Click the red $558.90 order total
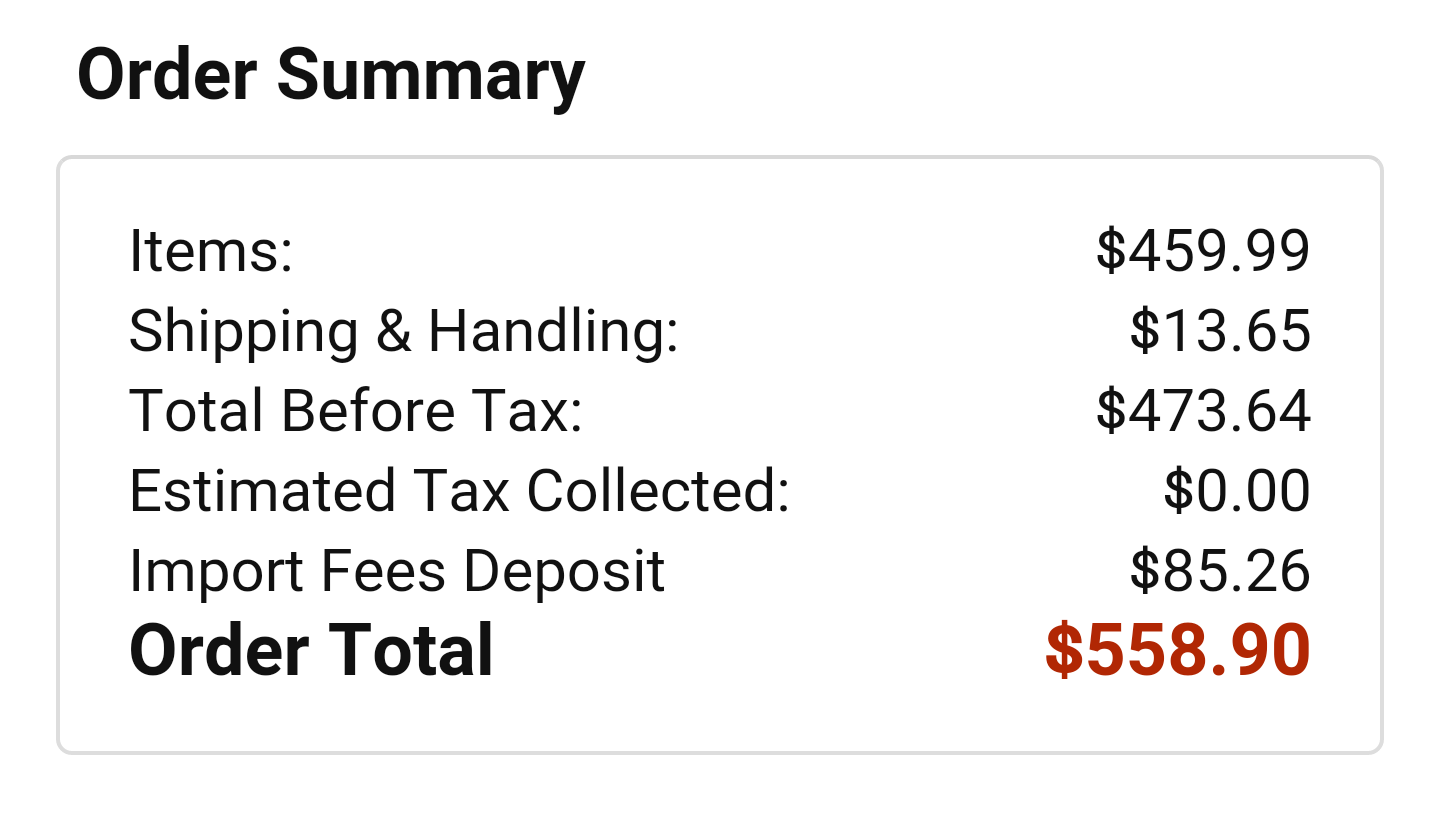This screenshot has width=1440, height=817. pos(1177,650)
